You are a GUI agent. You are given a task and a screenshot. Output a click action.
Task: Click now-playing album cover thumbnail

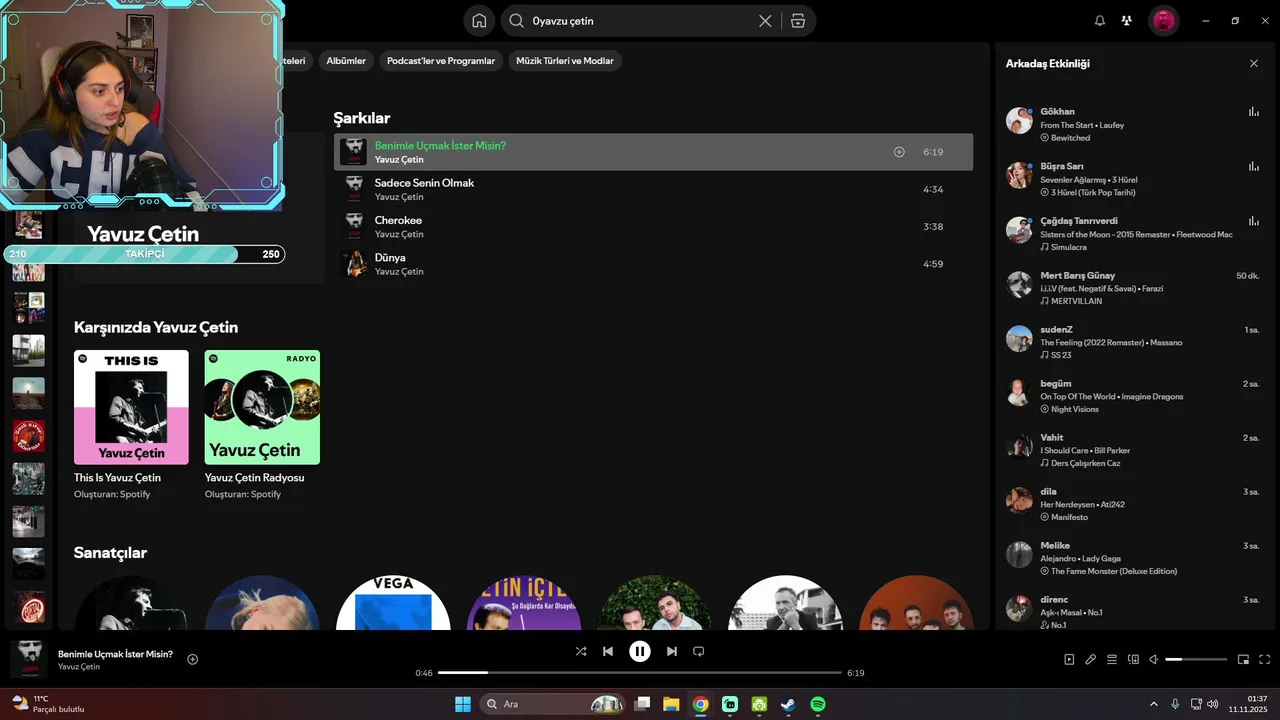point(29,659)
